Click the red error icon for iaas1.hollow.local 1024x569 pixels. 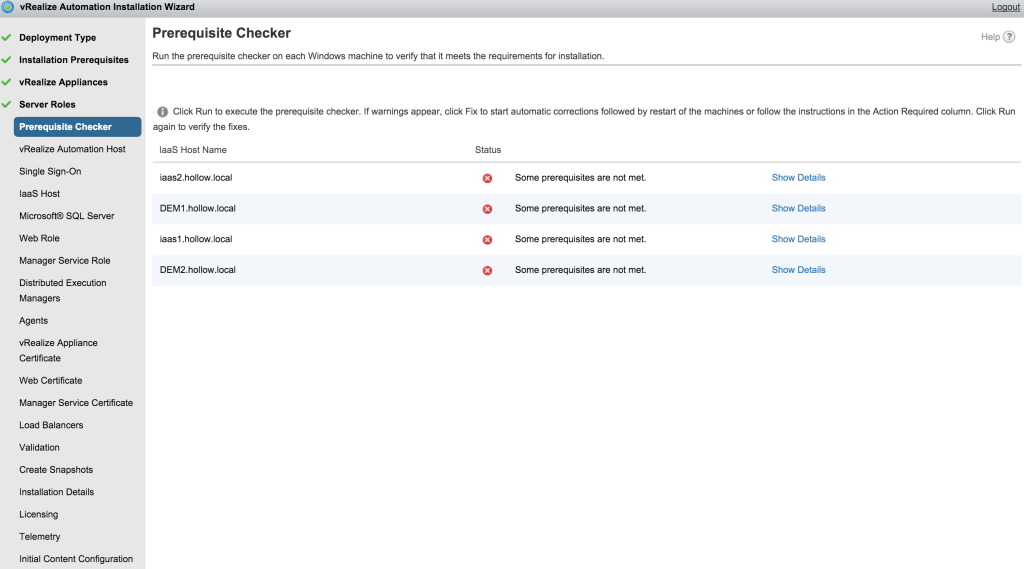tap(487, 240)
